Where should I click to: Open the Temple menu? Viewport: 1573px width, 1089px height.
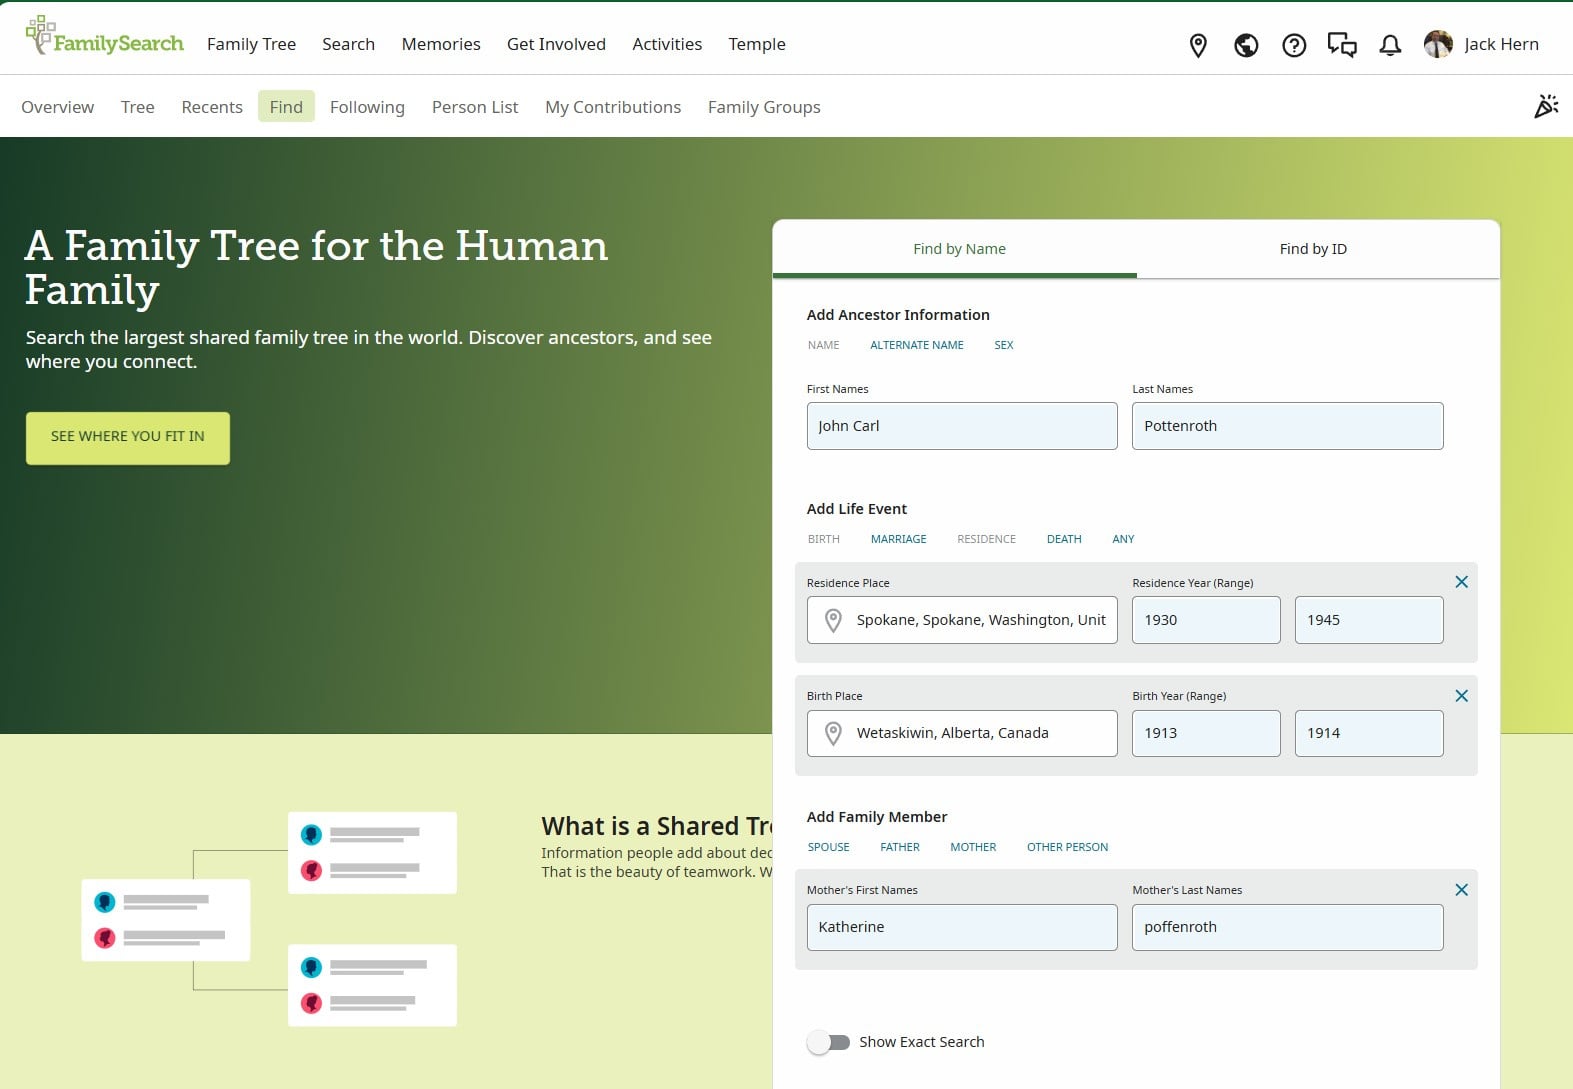pos(757,44)
